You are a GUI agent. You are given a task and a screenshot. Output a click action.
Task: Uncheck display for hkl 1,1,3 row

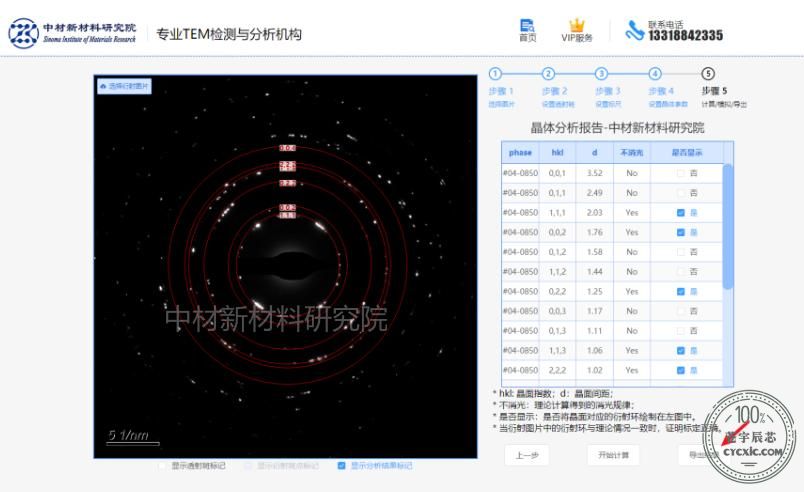680,351
